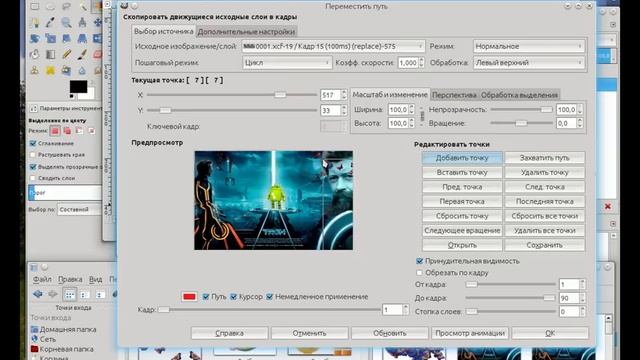Select the Fuzzy Select wand tool
Viewport: 640px width, 360px height.
[x=82, y=7]
